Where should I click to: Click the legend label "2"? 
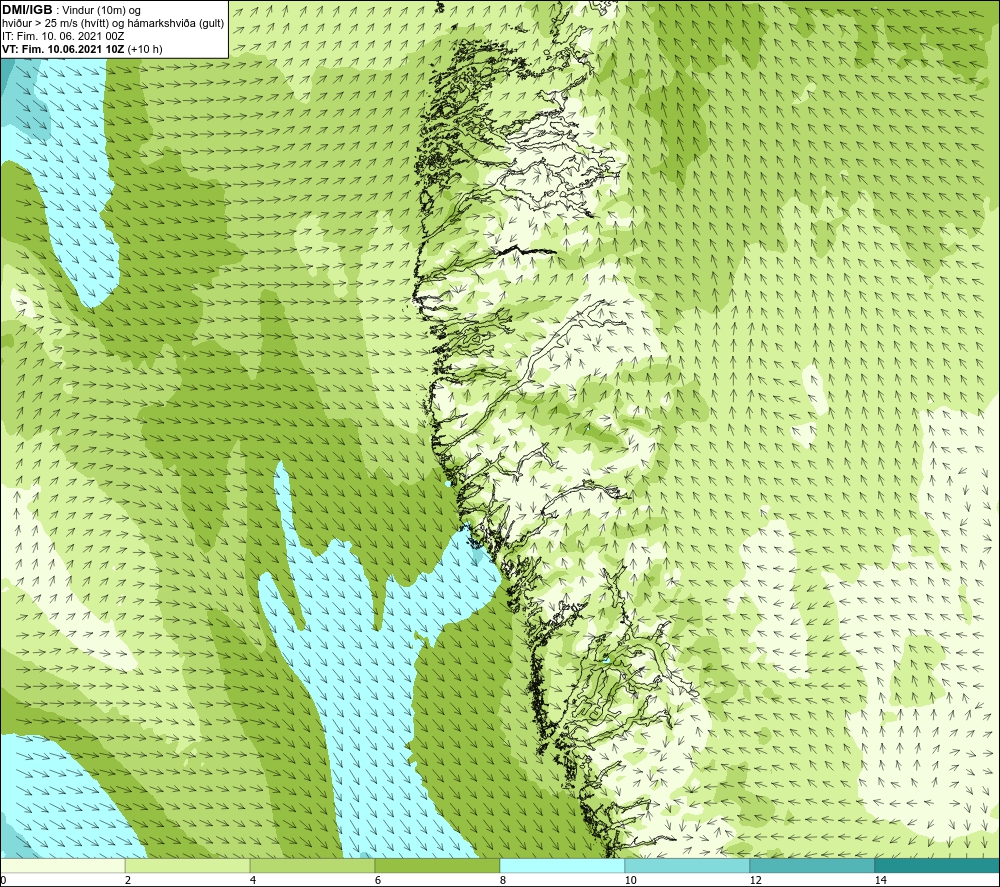(128, 880)
